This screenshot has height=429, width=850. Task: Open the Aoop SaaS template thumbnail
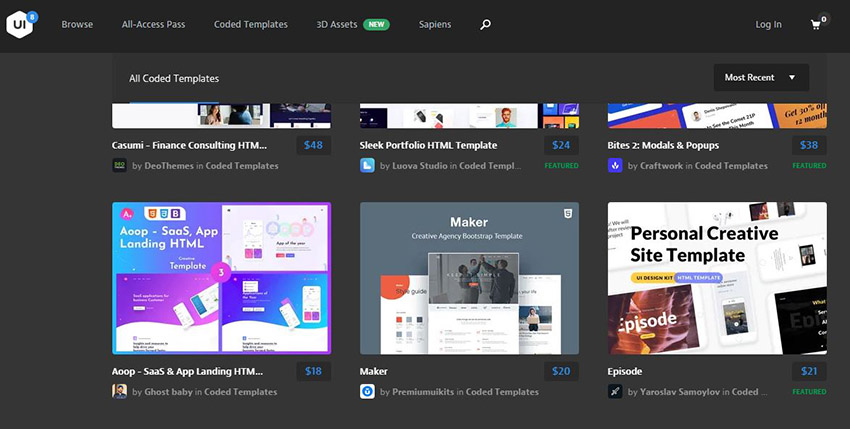click(x=221, y=278)
